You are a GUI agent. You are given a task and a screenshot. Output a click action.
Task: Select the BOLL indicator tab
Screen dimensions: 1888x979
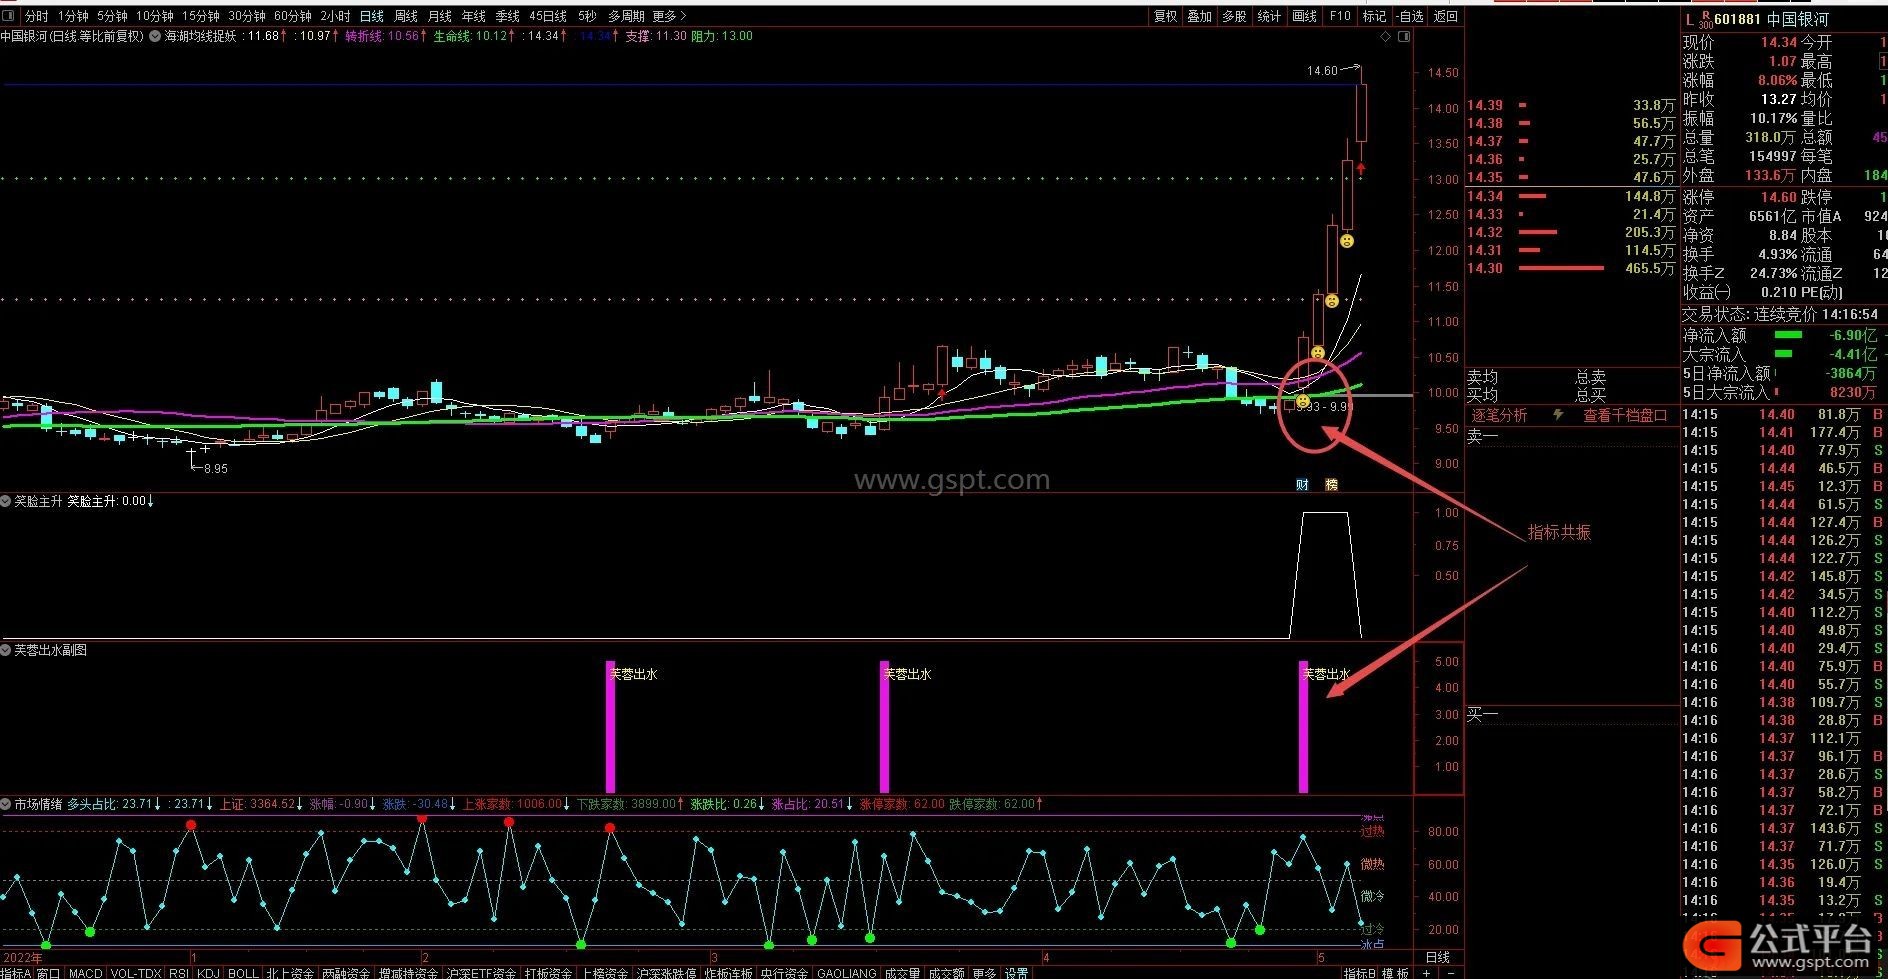(x=243, y=972)
